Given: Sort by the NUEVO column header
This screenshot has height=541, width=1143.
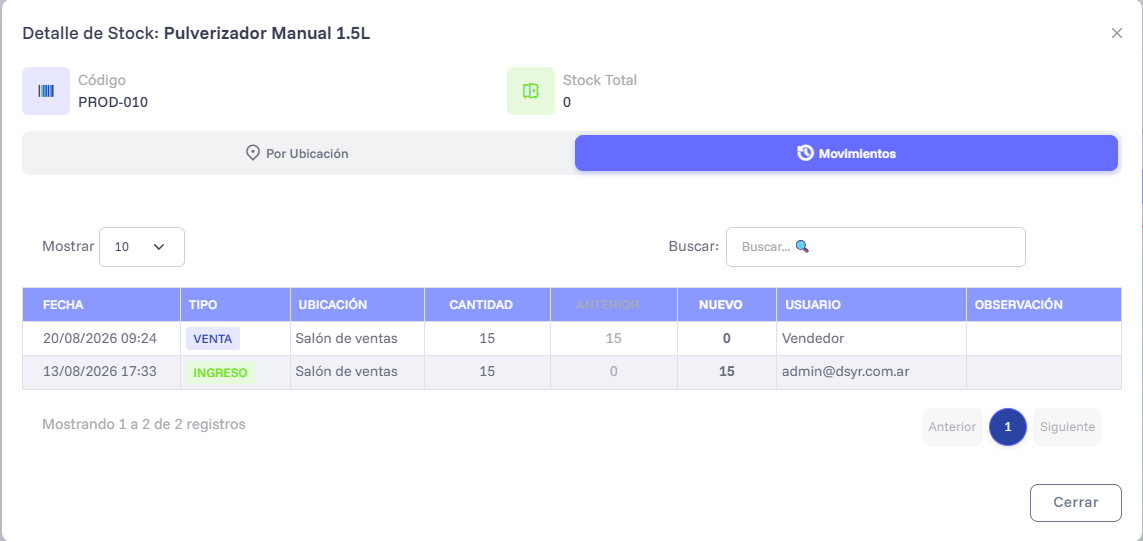Looking at the screenshot, I should click(x=727, y=305).
